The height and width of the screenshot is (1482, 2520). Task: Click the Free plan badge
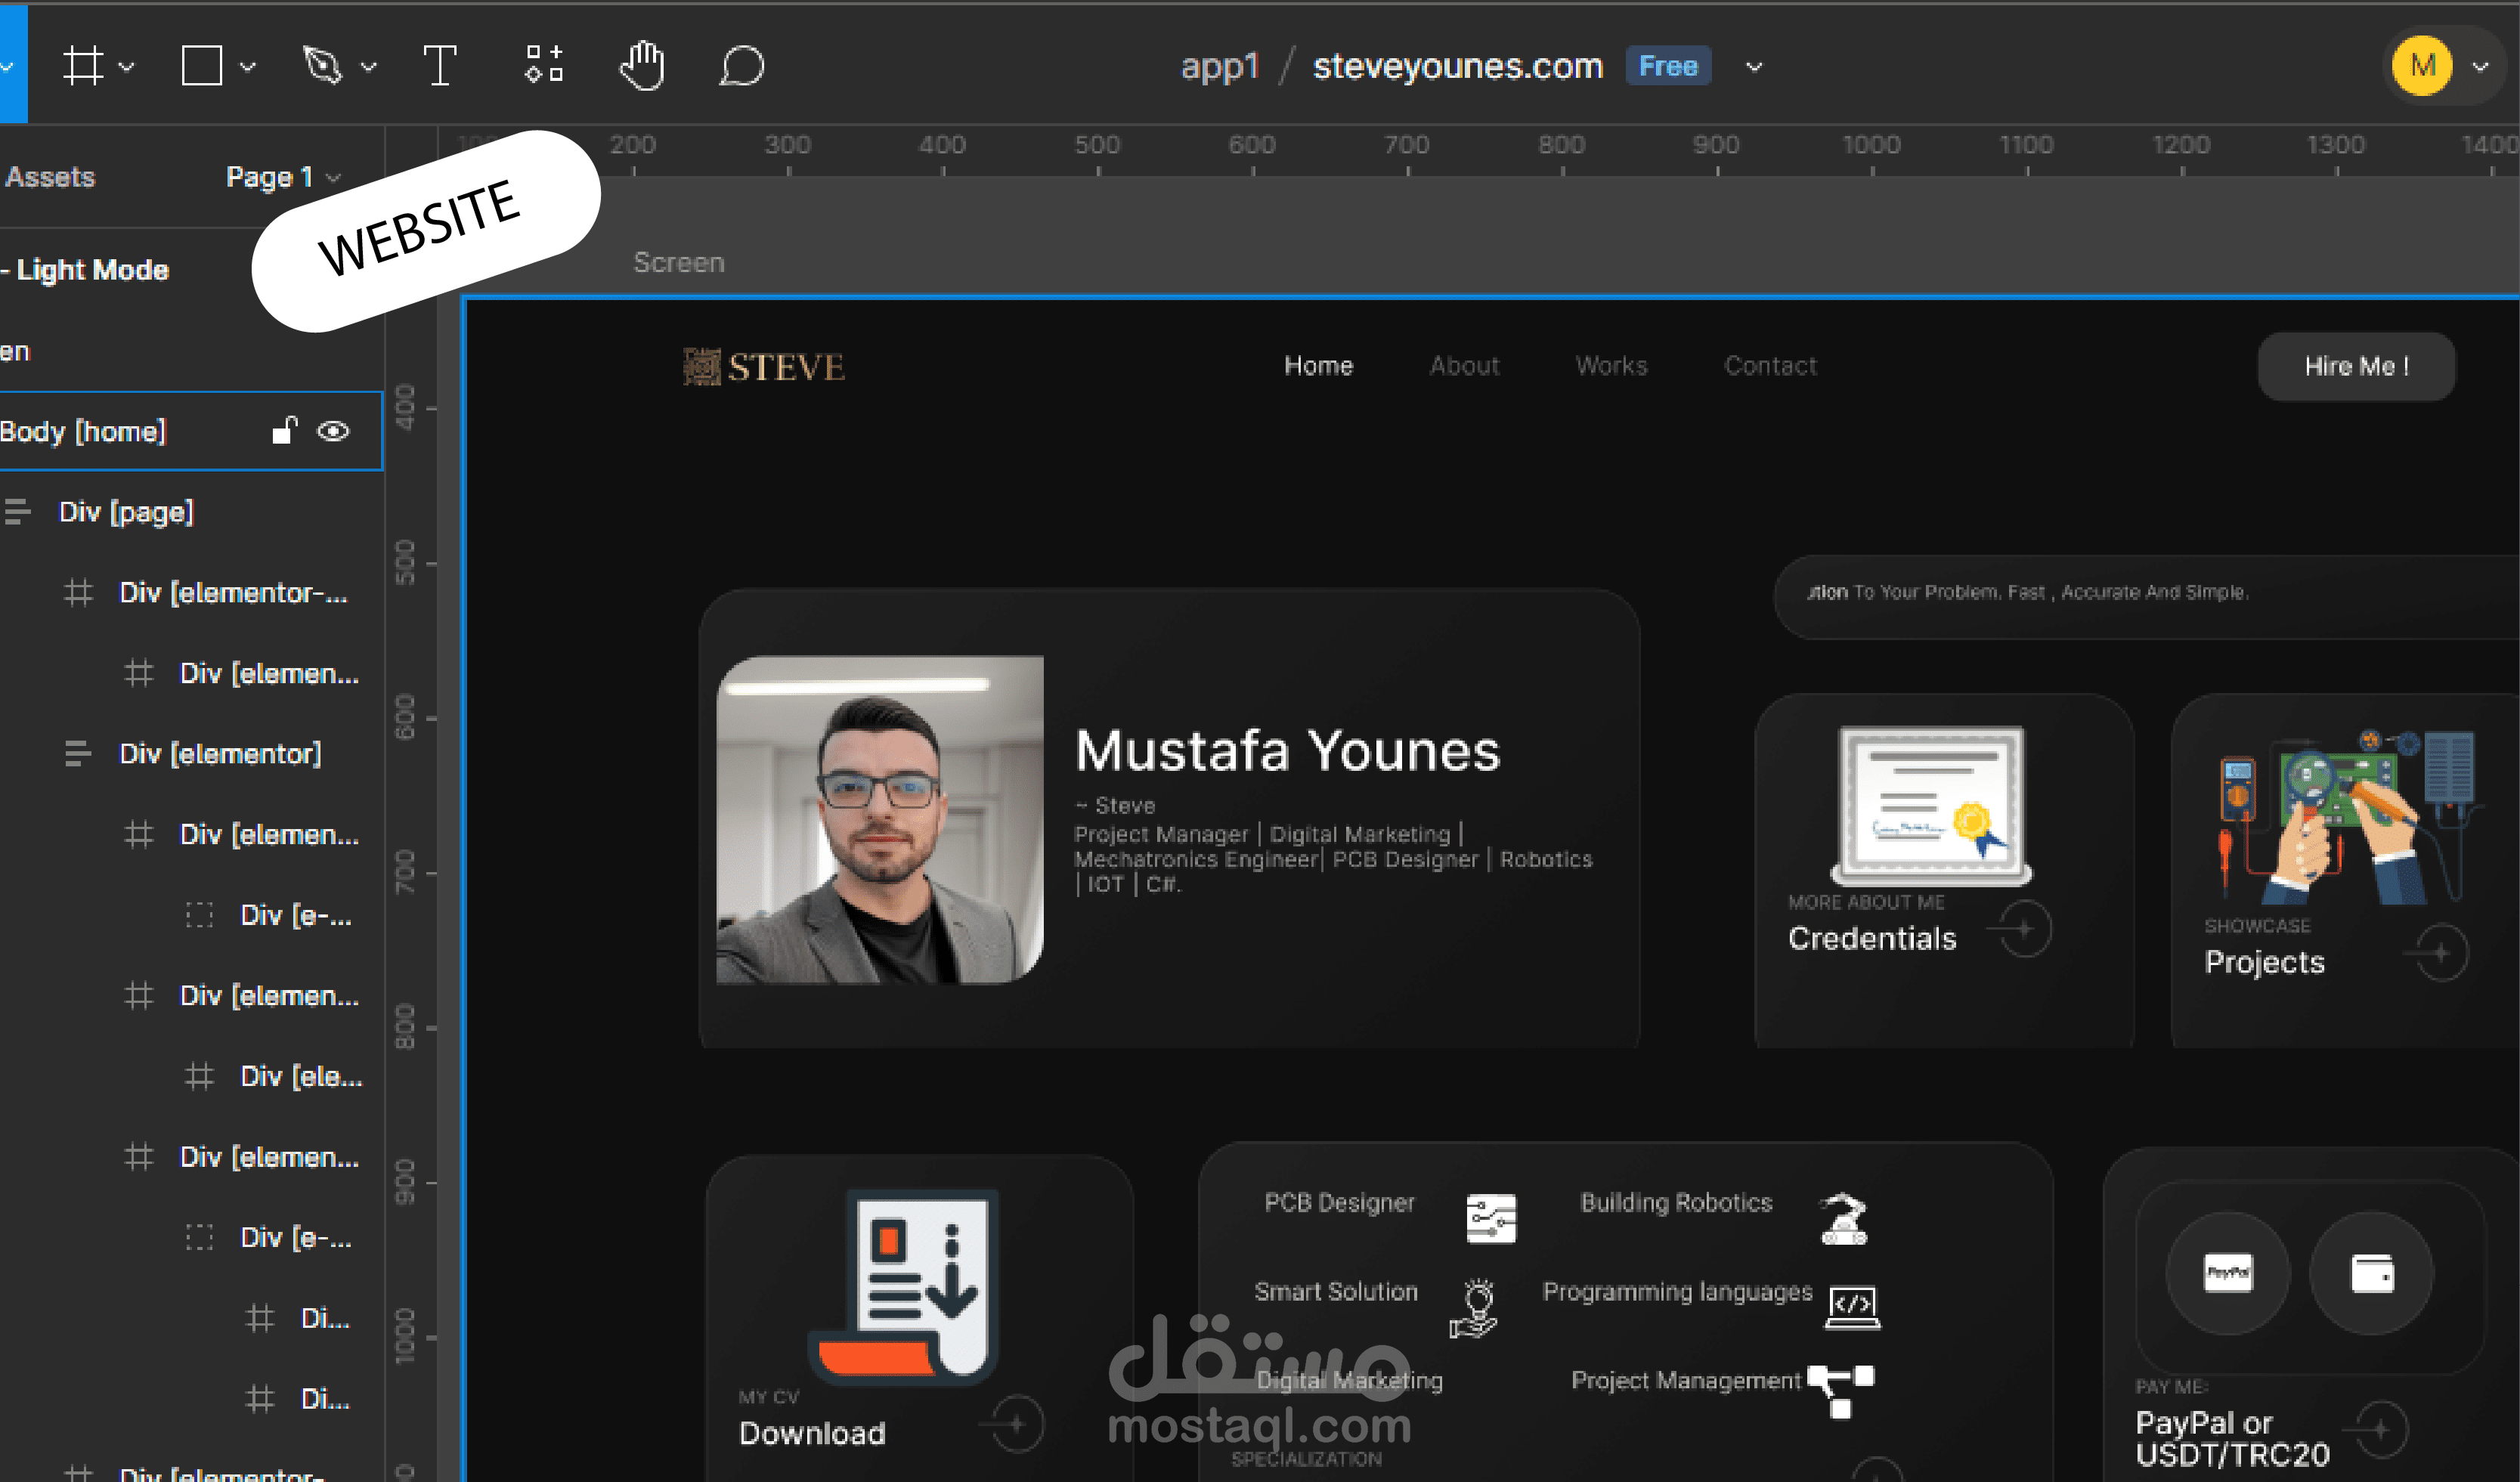1668,66
